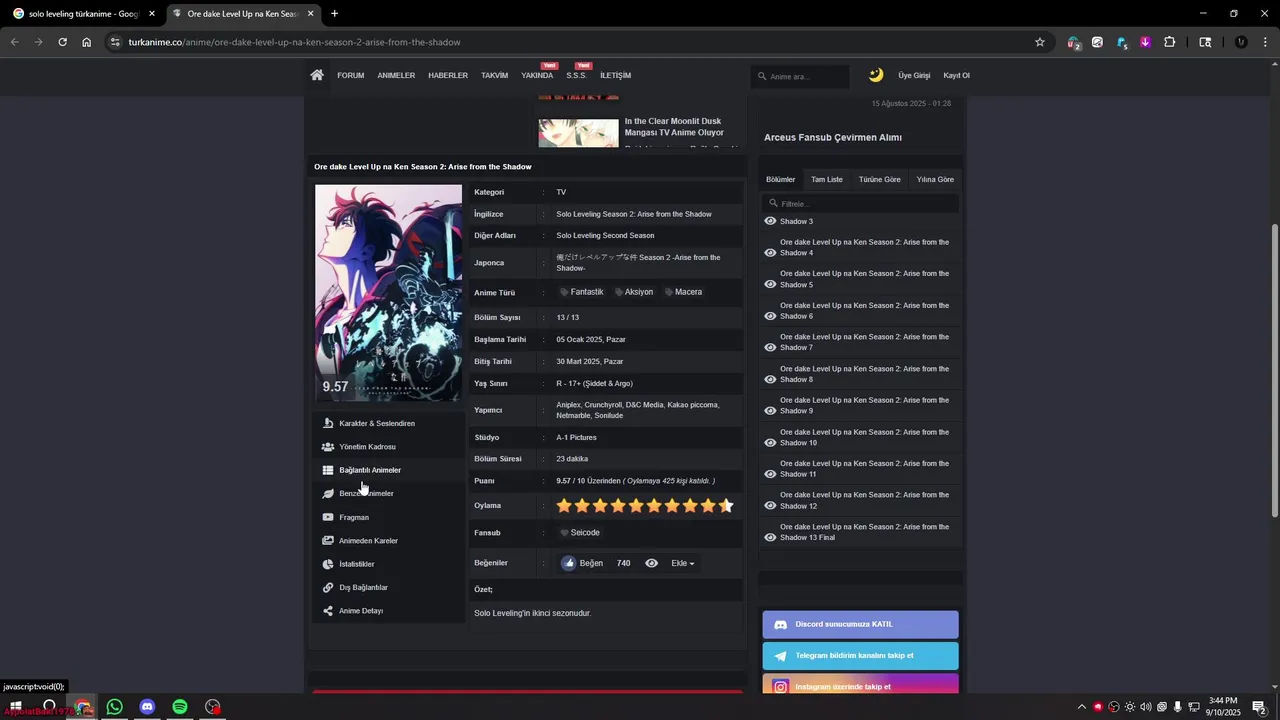
Task: Switch to the Tam Liste tab
Action: (826, 179)
